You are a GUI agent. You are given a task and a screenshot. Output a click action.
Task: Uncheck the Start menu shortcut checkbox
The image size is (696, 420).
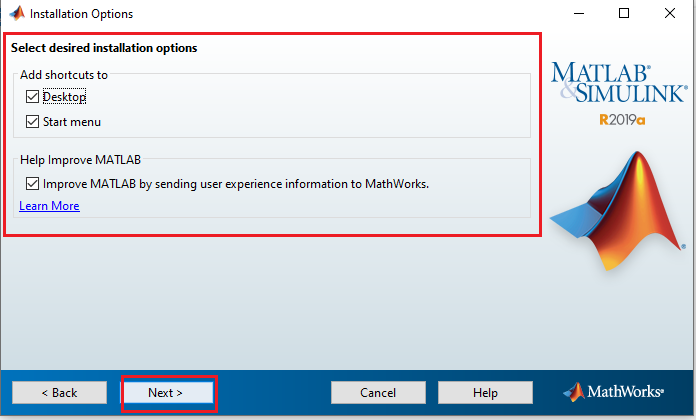tap(33, 122)
